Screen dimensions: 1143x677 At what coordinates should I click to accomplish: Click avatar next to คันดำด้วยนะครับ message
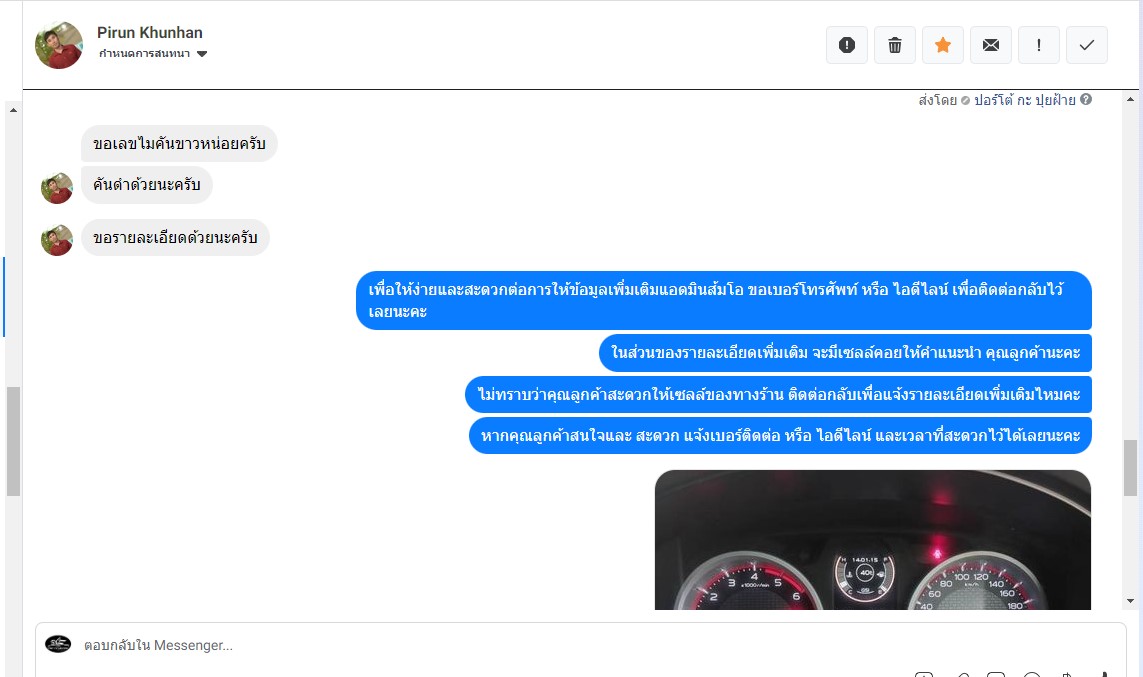coord(57,188)
